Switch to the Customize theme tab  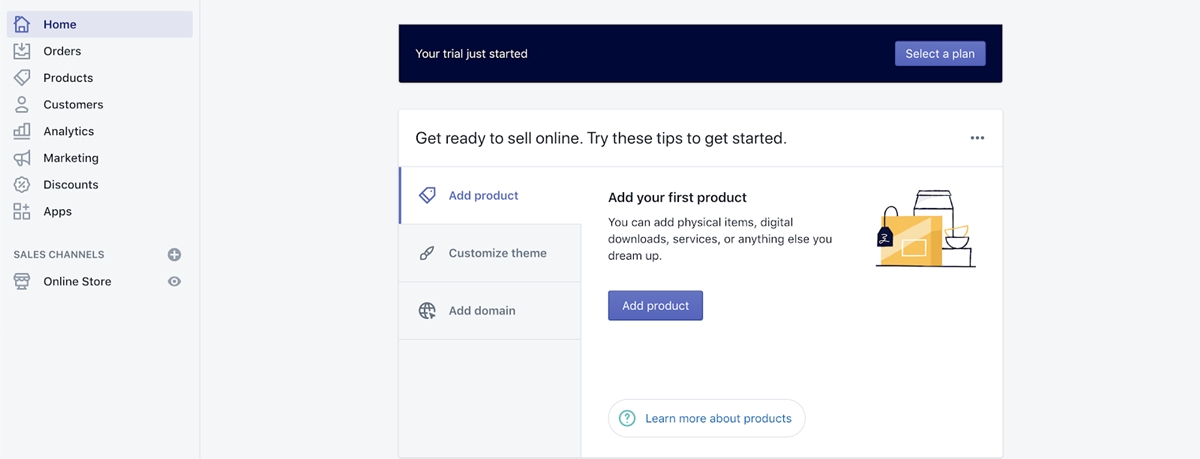pos(490,253)
